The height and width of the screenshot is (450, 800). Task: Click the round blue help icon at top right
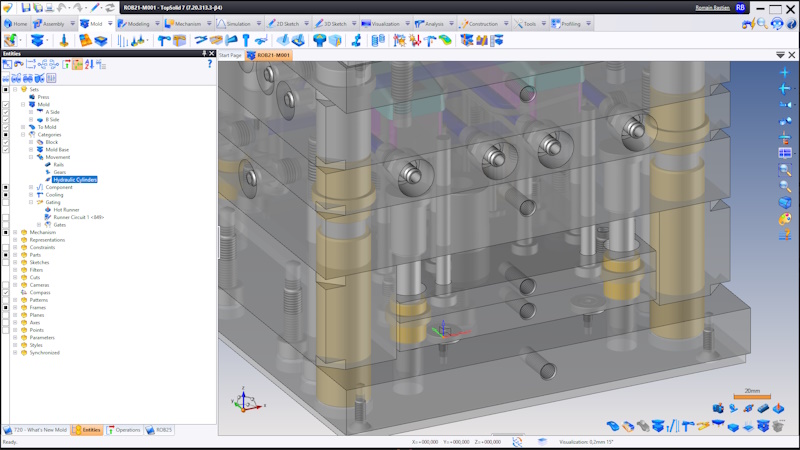pos(791,23)
